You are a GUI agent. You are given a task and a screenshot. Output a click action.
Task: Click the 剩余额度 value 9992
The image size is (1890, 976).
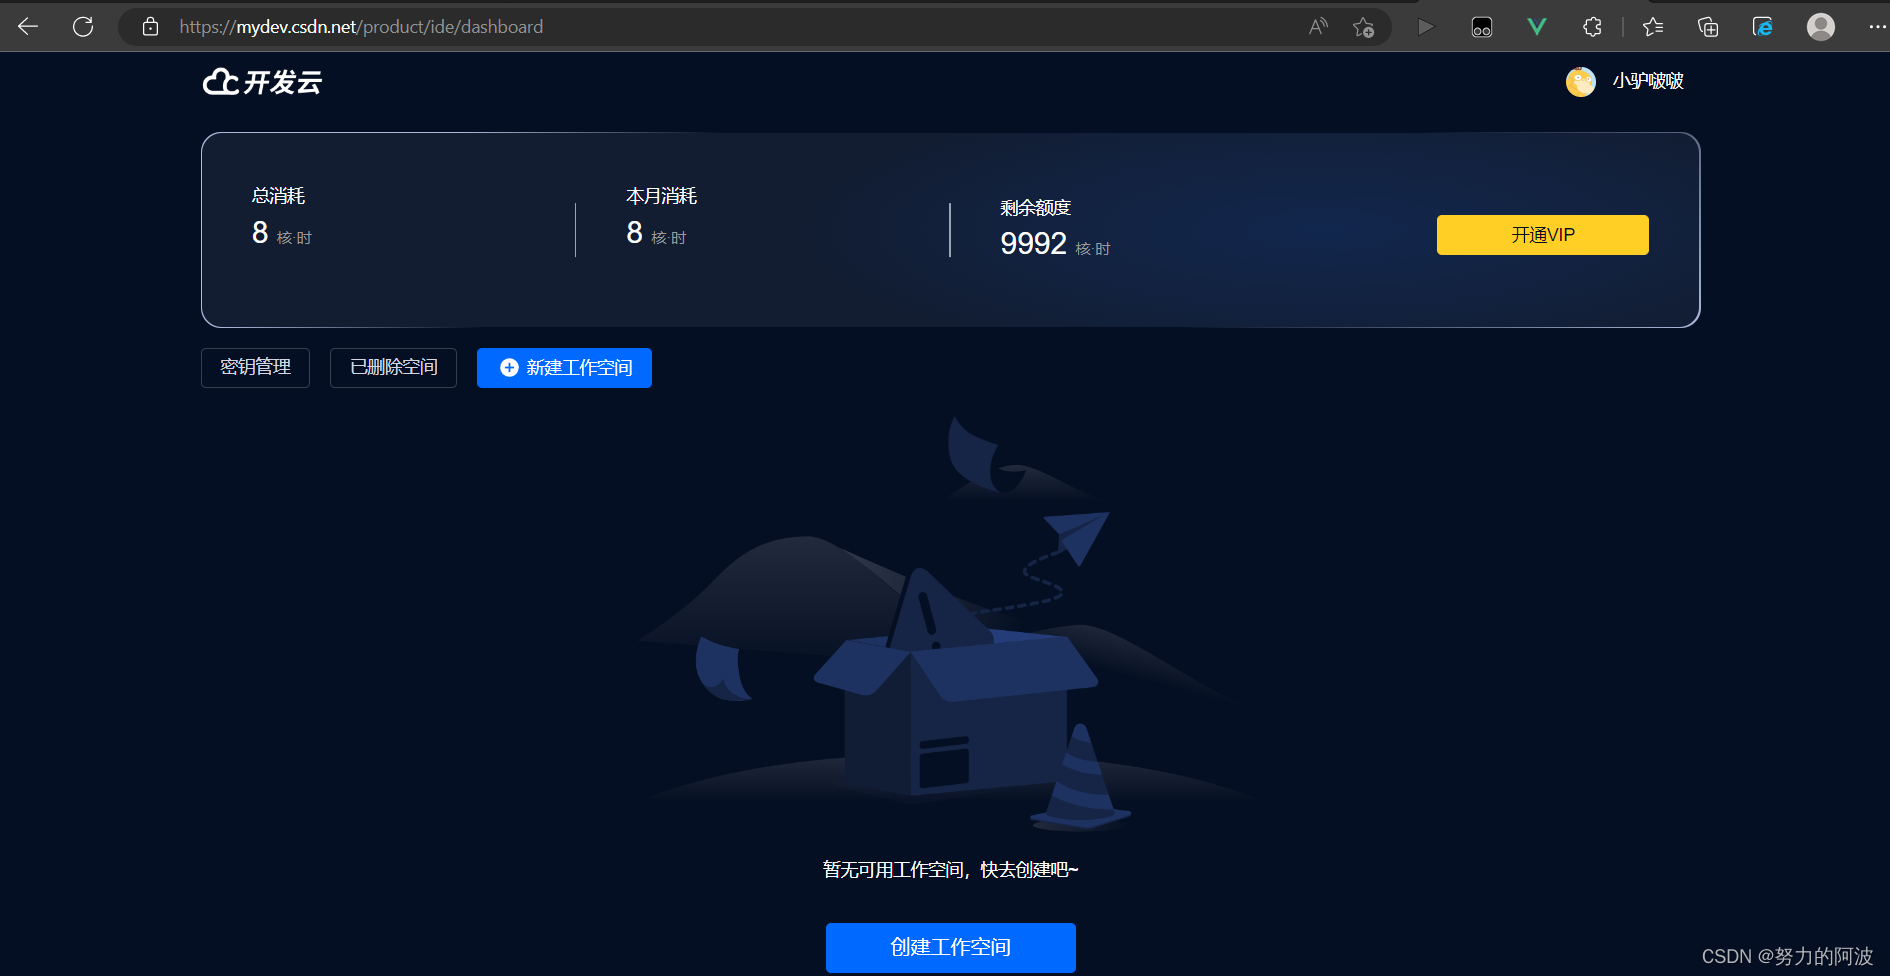[1034, 244]
